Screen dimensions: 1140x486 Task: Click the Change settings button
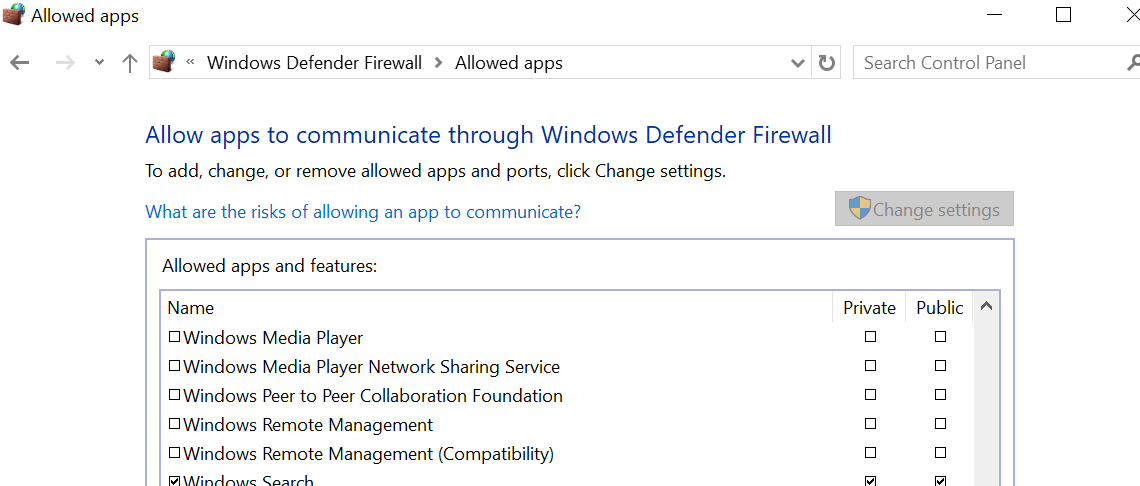tap(924, 209)
